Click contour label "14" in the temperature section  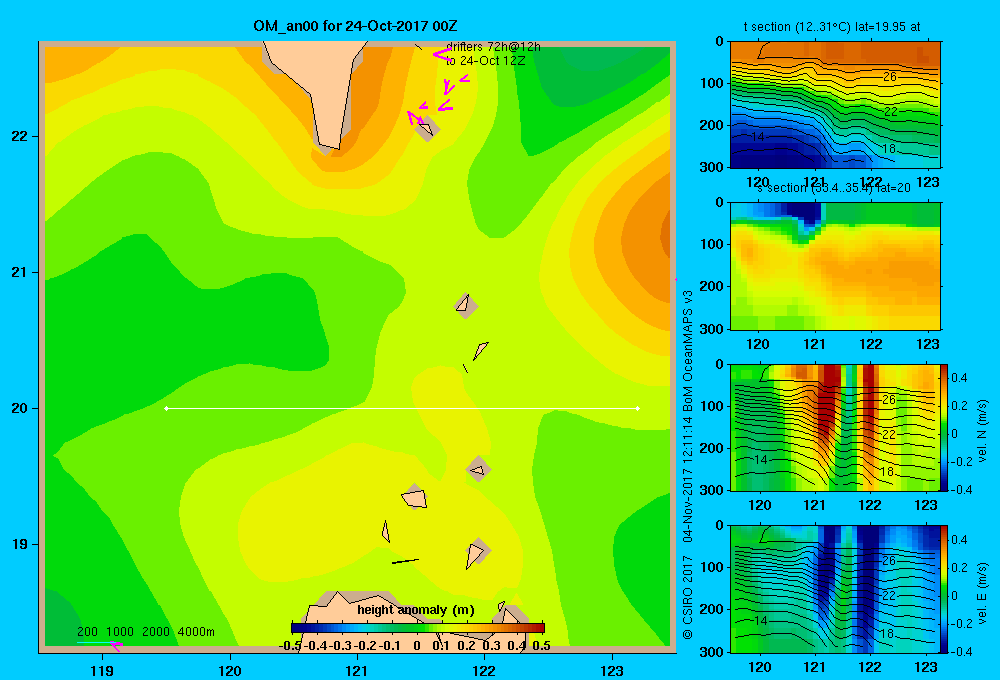click(757, 137)
